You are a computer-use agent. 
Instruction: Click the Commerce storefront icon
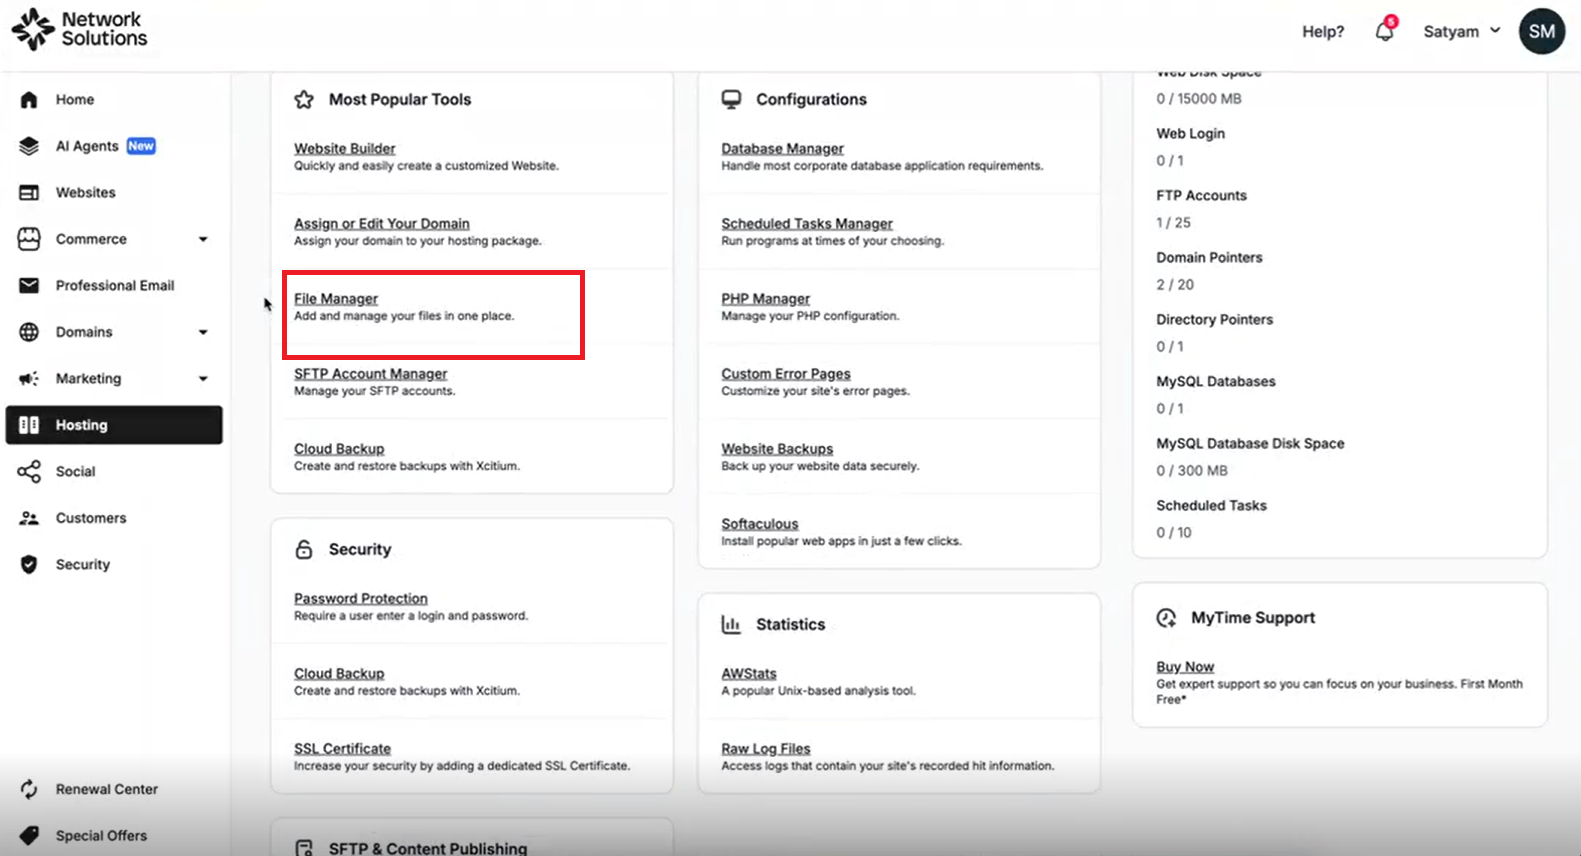(29, 239)
